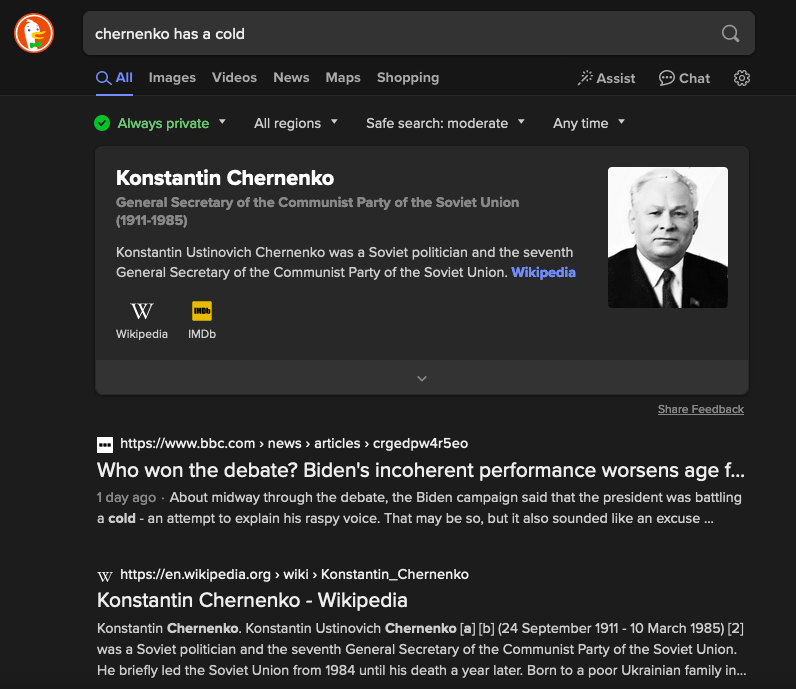Click the green Always private checkmark icon

(102, 123)
